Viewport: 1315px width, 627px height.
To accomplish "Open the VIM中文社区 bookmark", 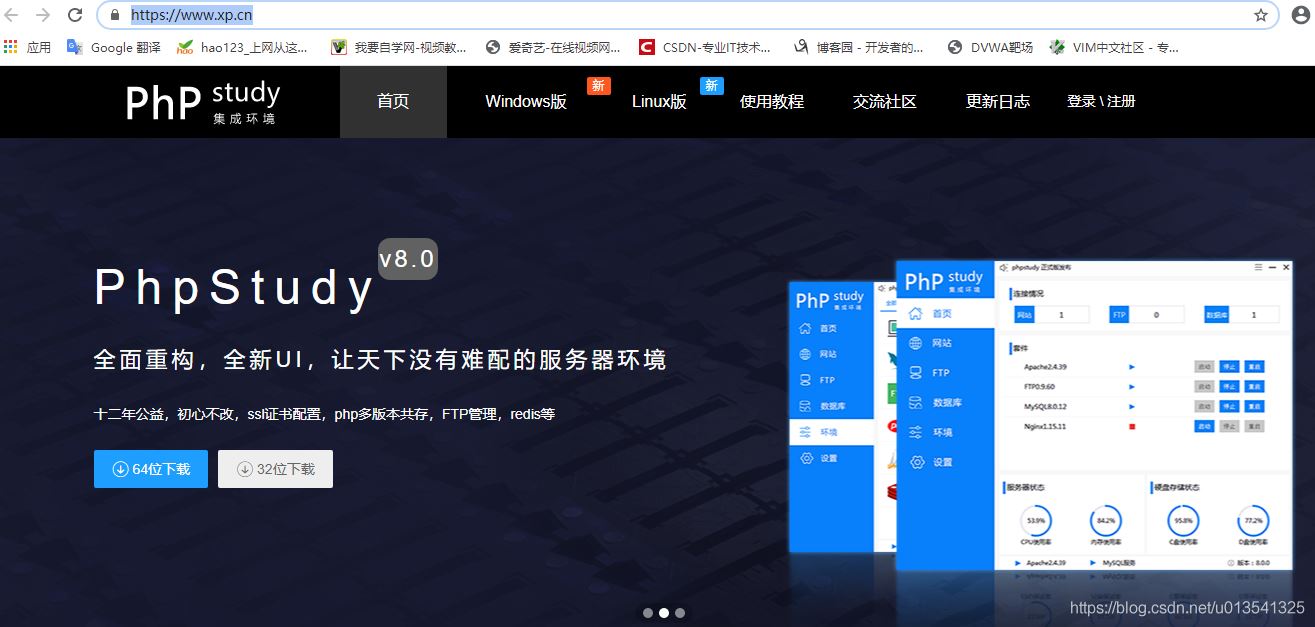I will (1113, 47).
